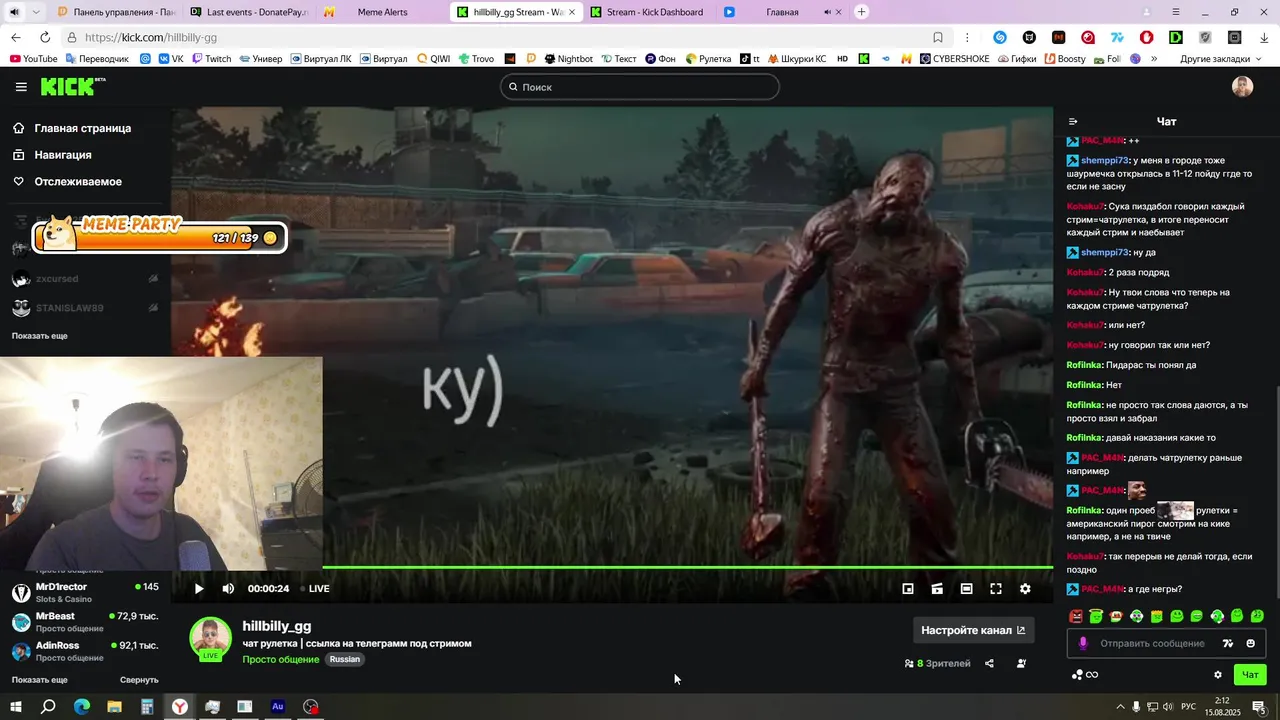Open the user profile avatar menu
Image resolution: width=1280 pixels, height=720 pixels.
pos(1242,87)
